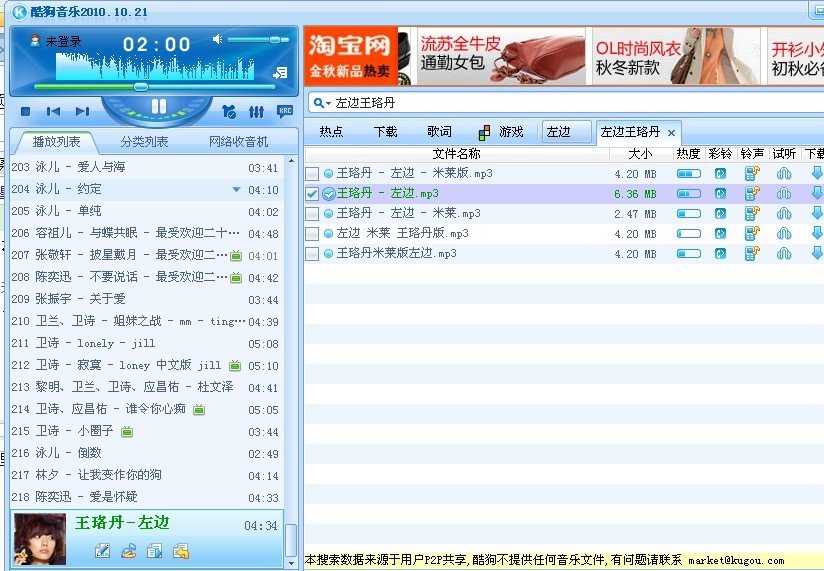824x571 pixels.
Task: Set ringtone for 王珞丹 - 左边 - 米莱.mp3
Action: tap(753, 214)
